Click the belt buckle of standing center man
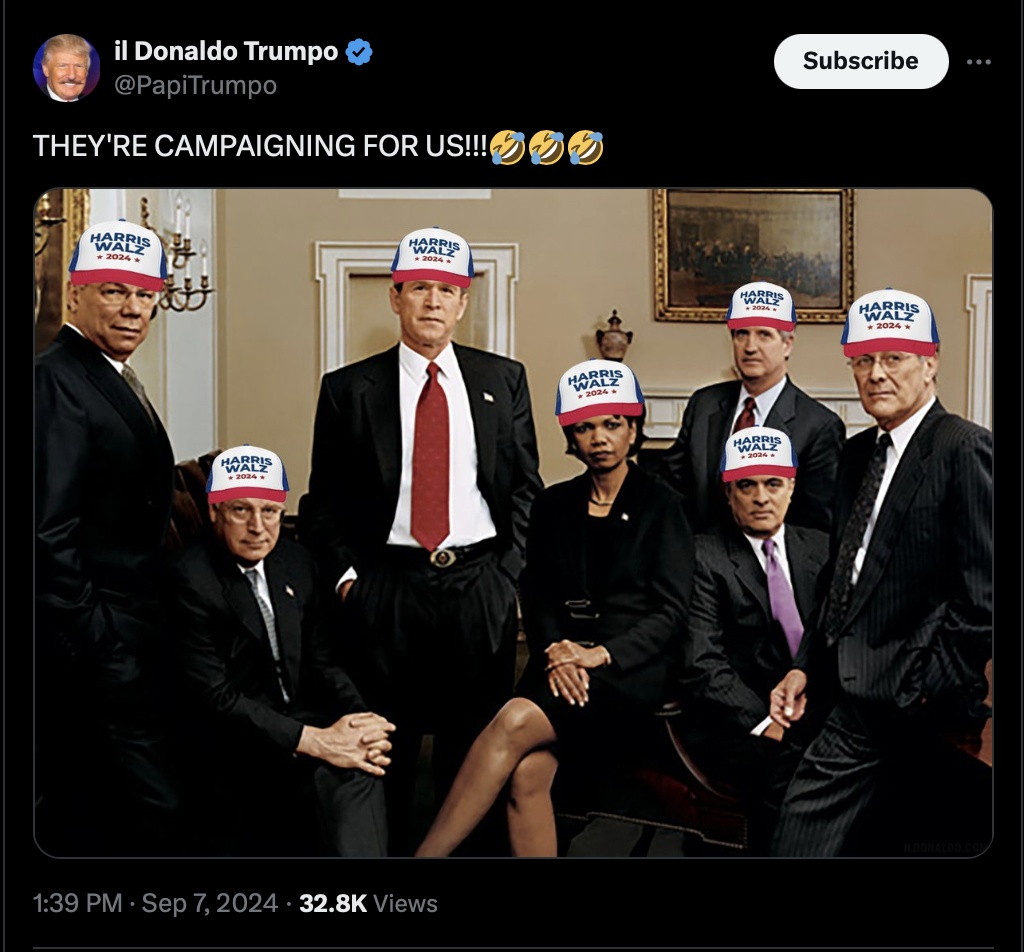The height and width of the screenshot is (952, 1024). (443, 558)
